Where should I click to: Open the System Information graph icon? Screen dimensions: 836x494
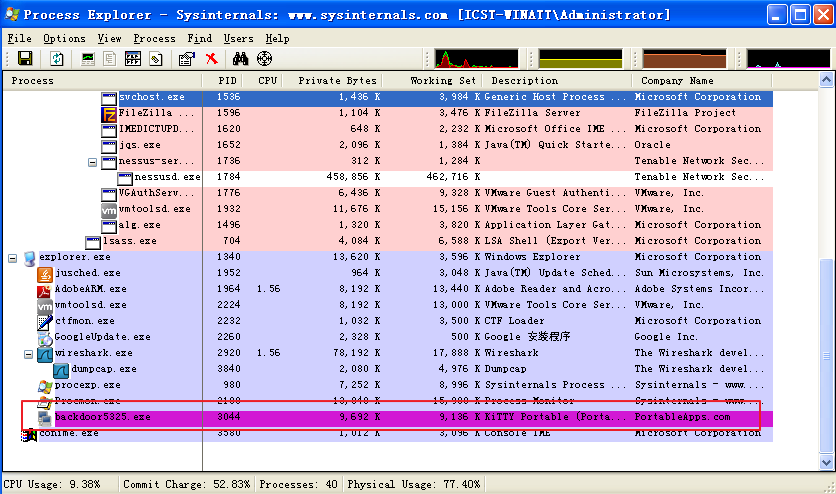[x=87, y=59]
